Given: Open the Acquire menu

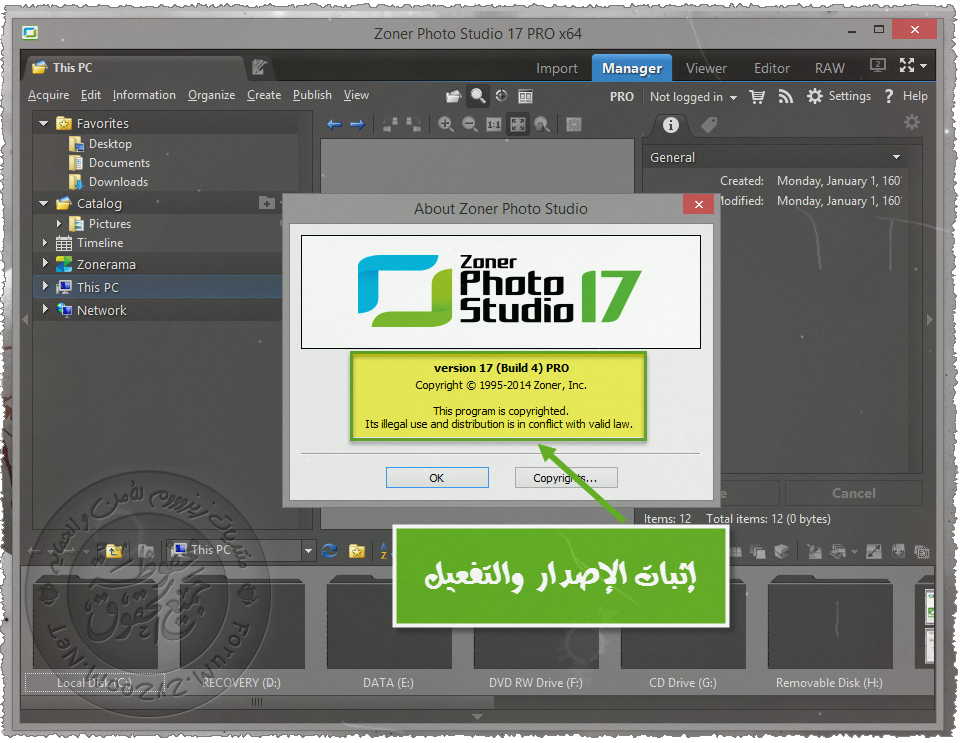Looking at the screenshot, I should click(48, 95).
